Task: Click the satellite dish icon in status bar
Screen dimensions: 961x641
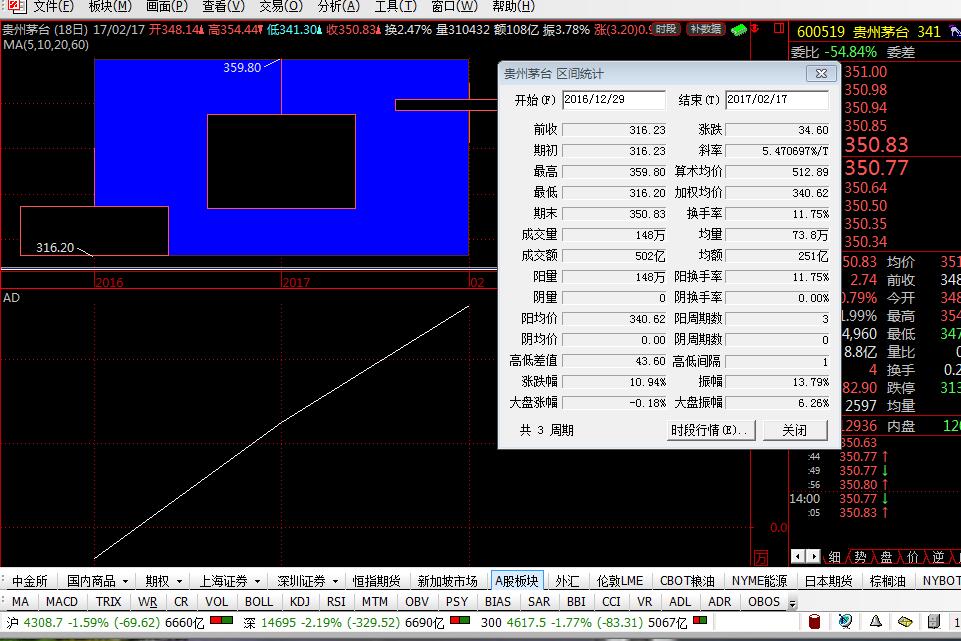Action: [x=845, y=622]
